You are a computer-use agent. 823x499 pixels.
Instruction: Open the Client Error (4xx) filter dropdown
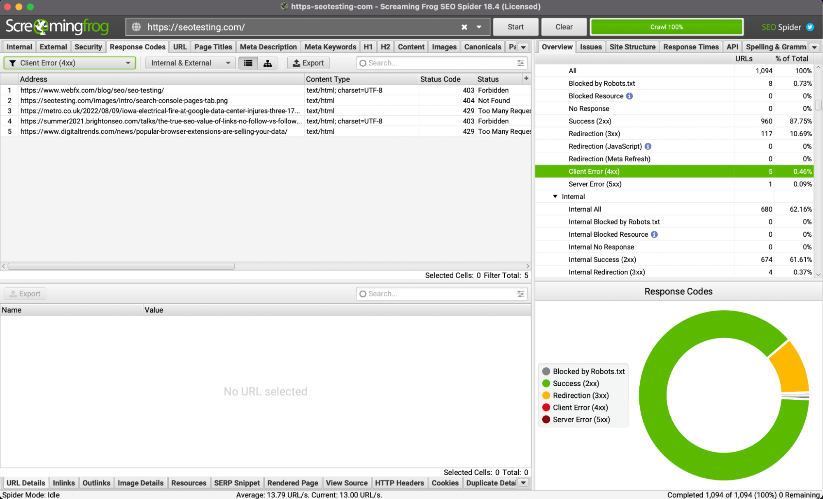(x=71, y=63)
